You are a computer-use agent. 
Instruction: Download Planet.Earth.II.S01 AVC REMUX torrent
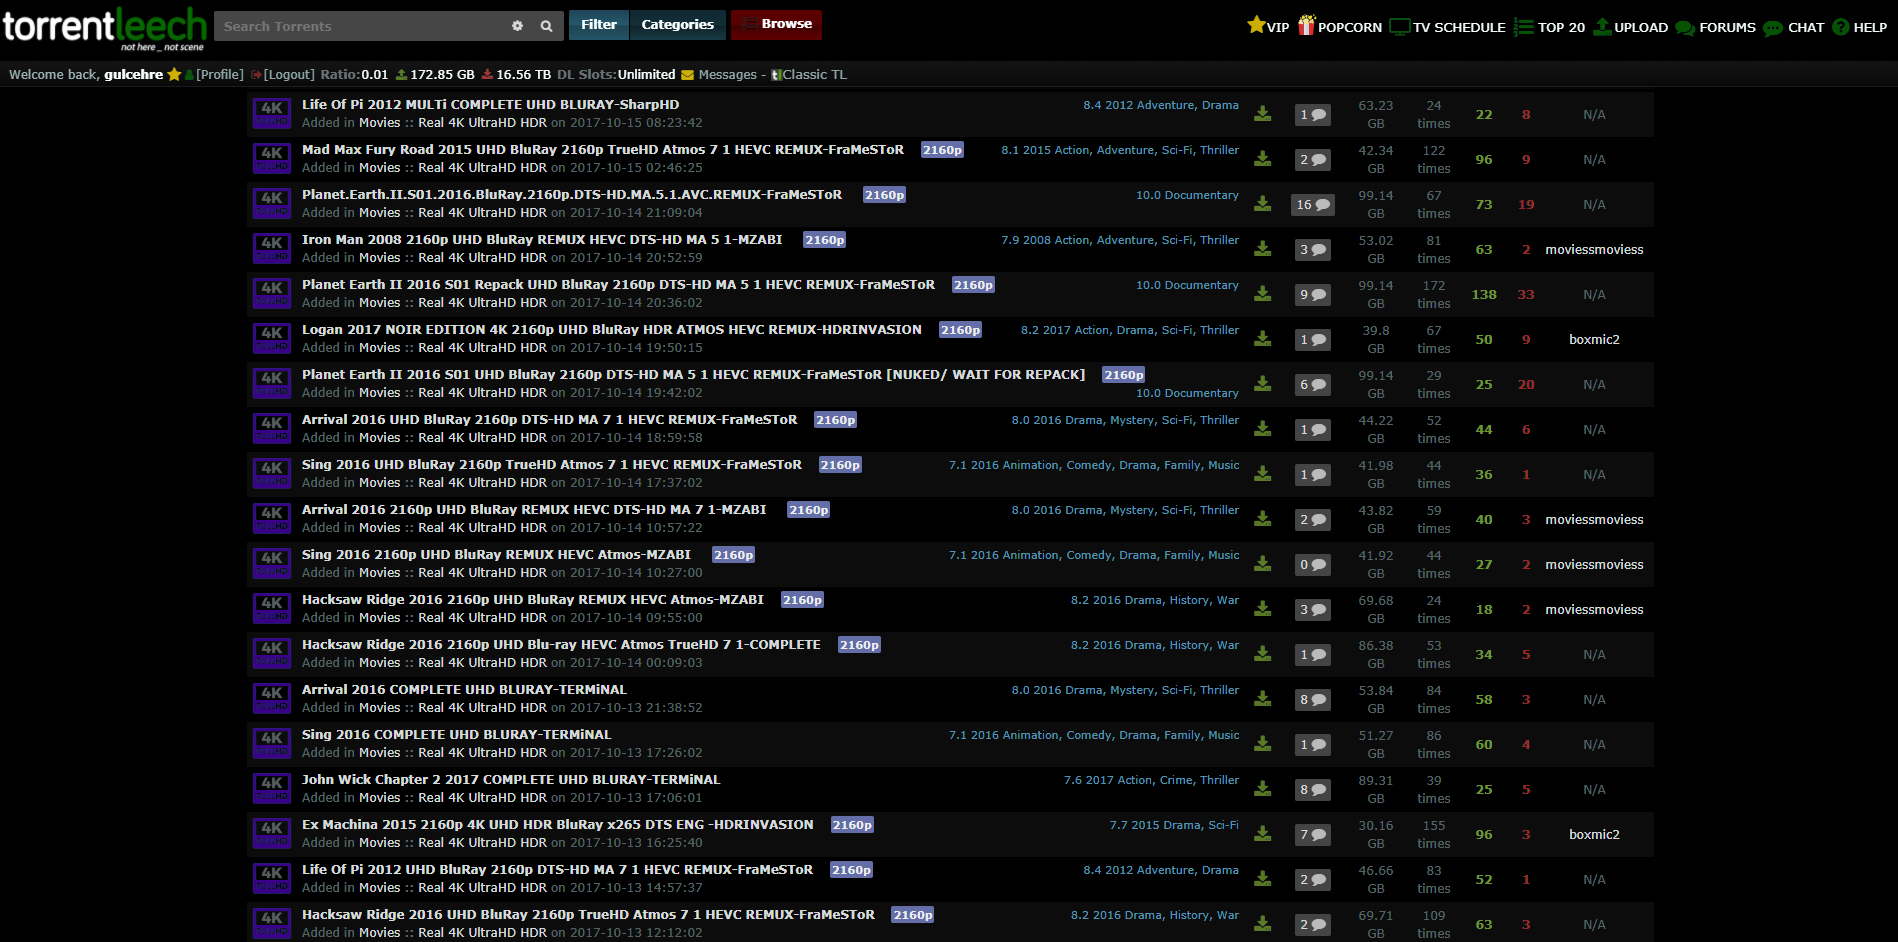pos(1263,204)
